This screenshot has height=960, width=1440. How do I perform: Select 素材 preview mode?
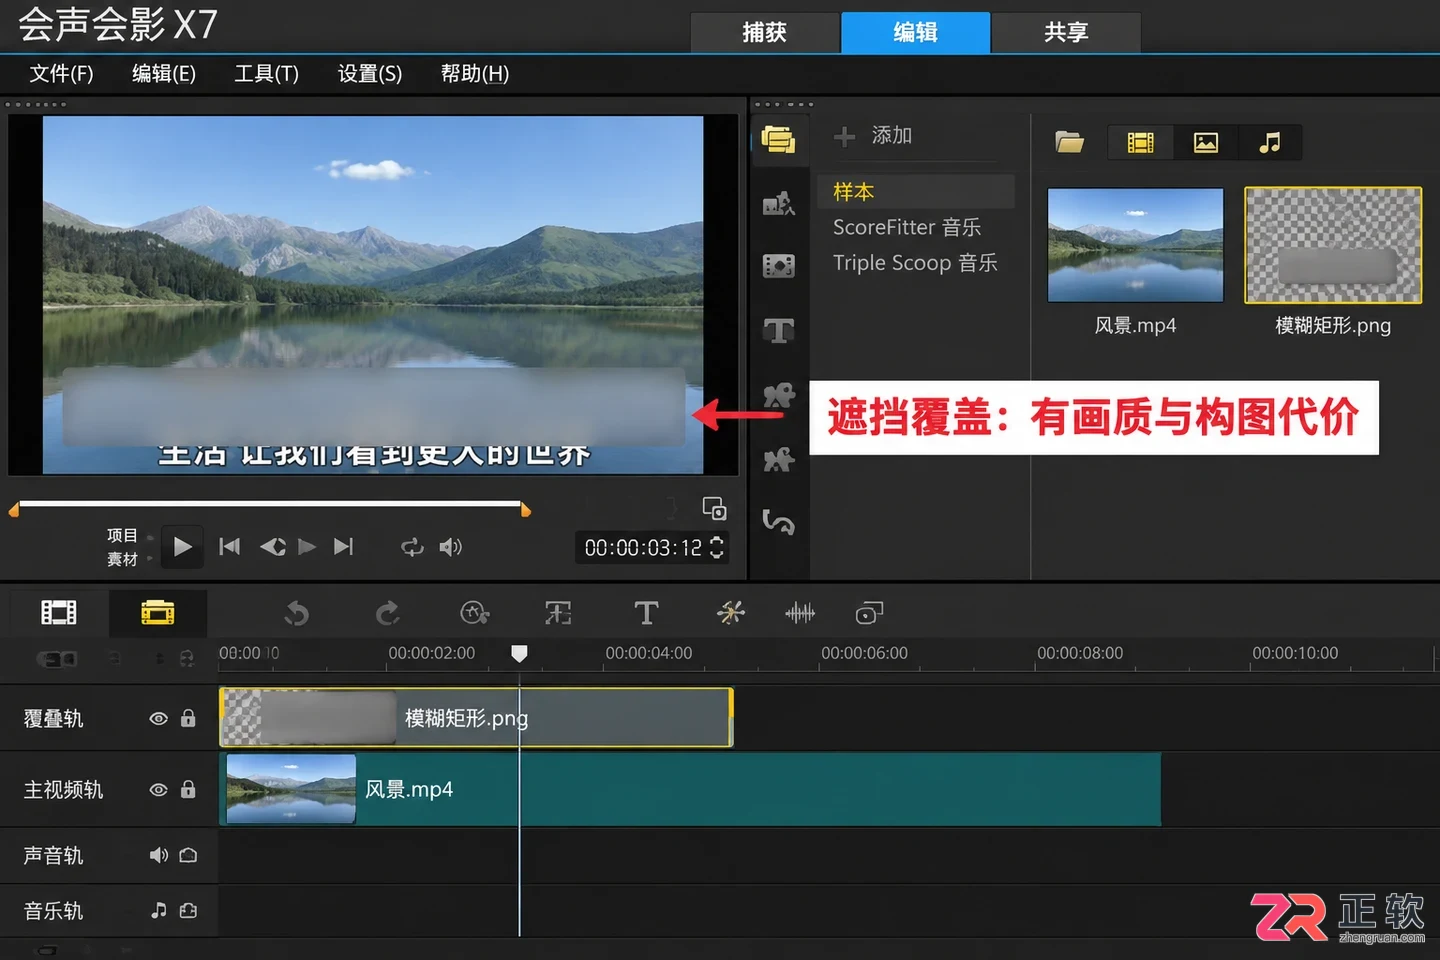point(122,559)
